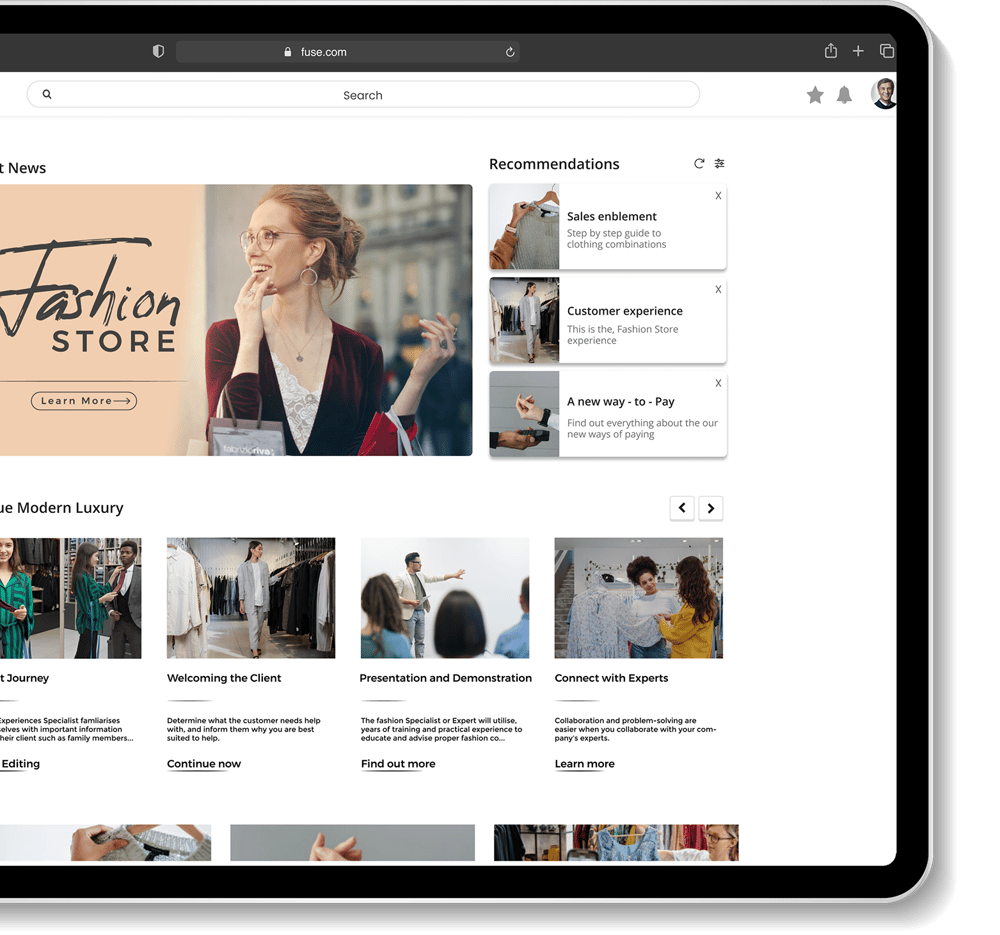
Task: Open bottom-row thumbnail with blue dress shopper
Action: [x=616, y=843]
